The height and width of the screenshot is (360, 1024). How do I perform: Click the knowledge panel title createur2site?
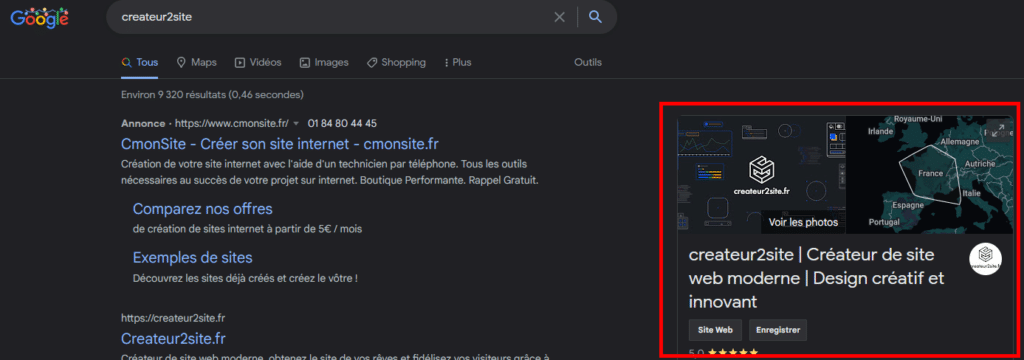(x=817, y=278)
